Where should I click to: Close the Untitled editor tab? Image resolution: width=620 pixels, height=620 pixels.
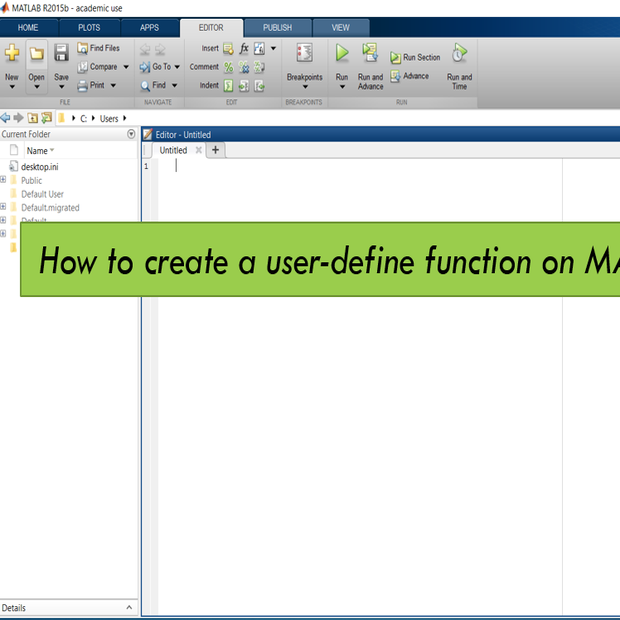click(198, 151)
